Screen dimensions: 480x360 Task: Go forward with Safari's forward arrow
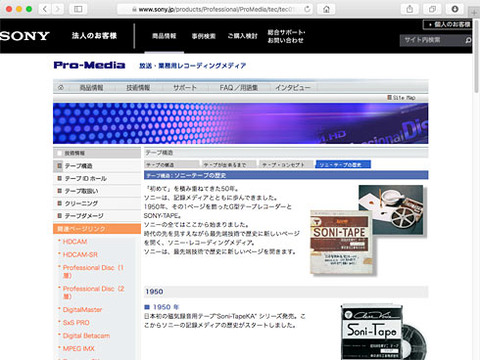coord(57,9)
